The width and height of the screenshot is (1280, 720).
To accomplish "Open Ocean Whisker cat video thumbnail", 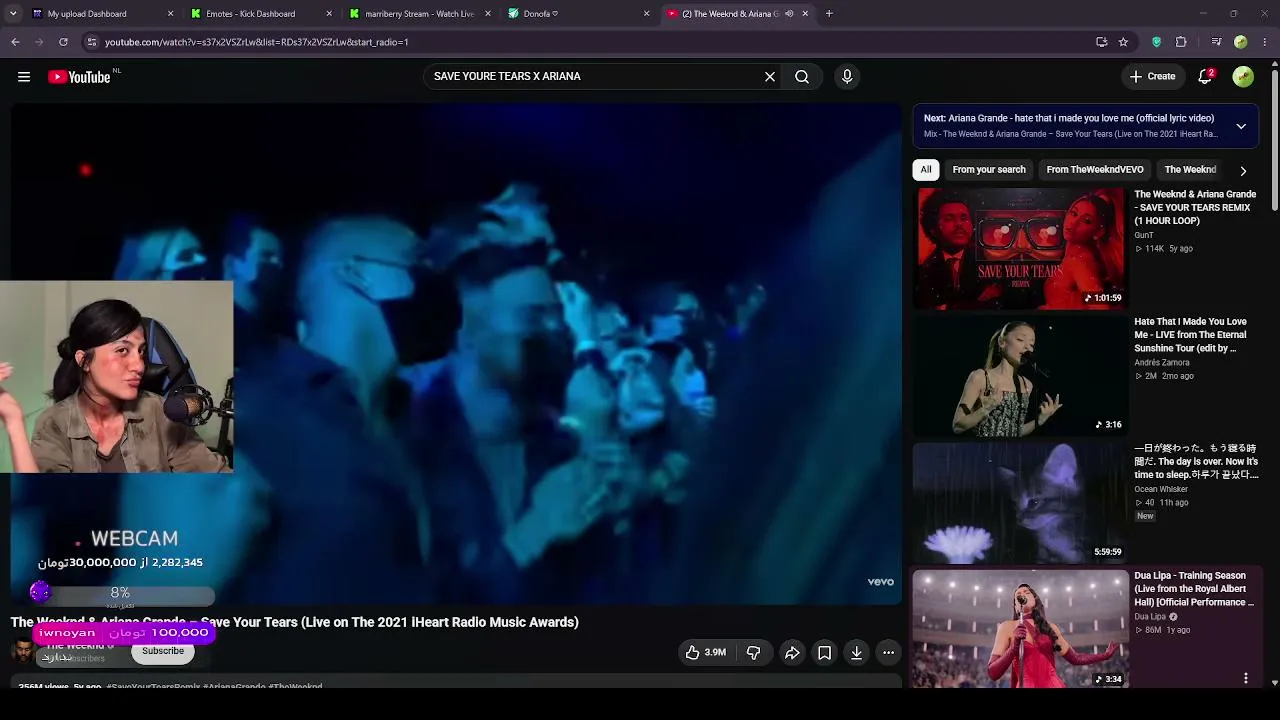I will click(x=1021, y=503).
